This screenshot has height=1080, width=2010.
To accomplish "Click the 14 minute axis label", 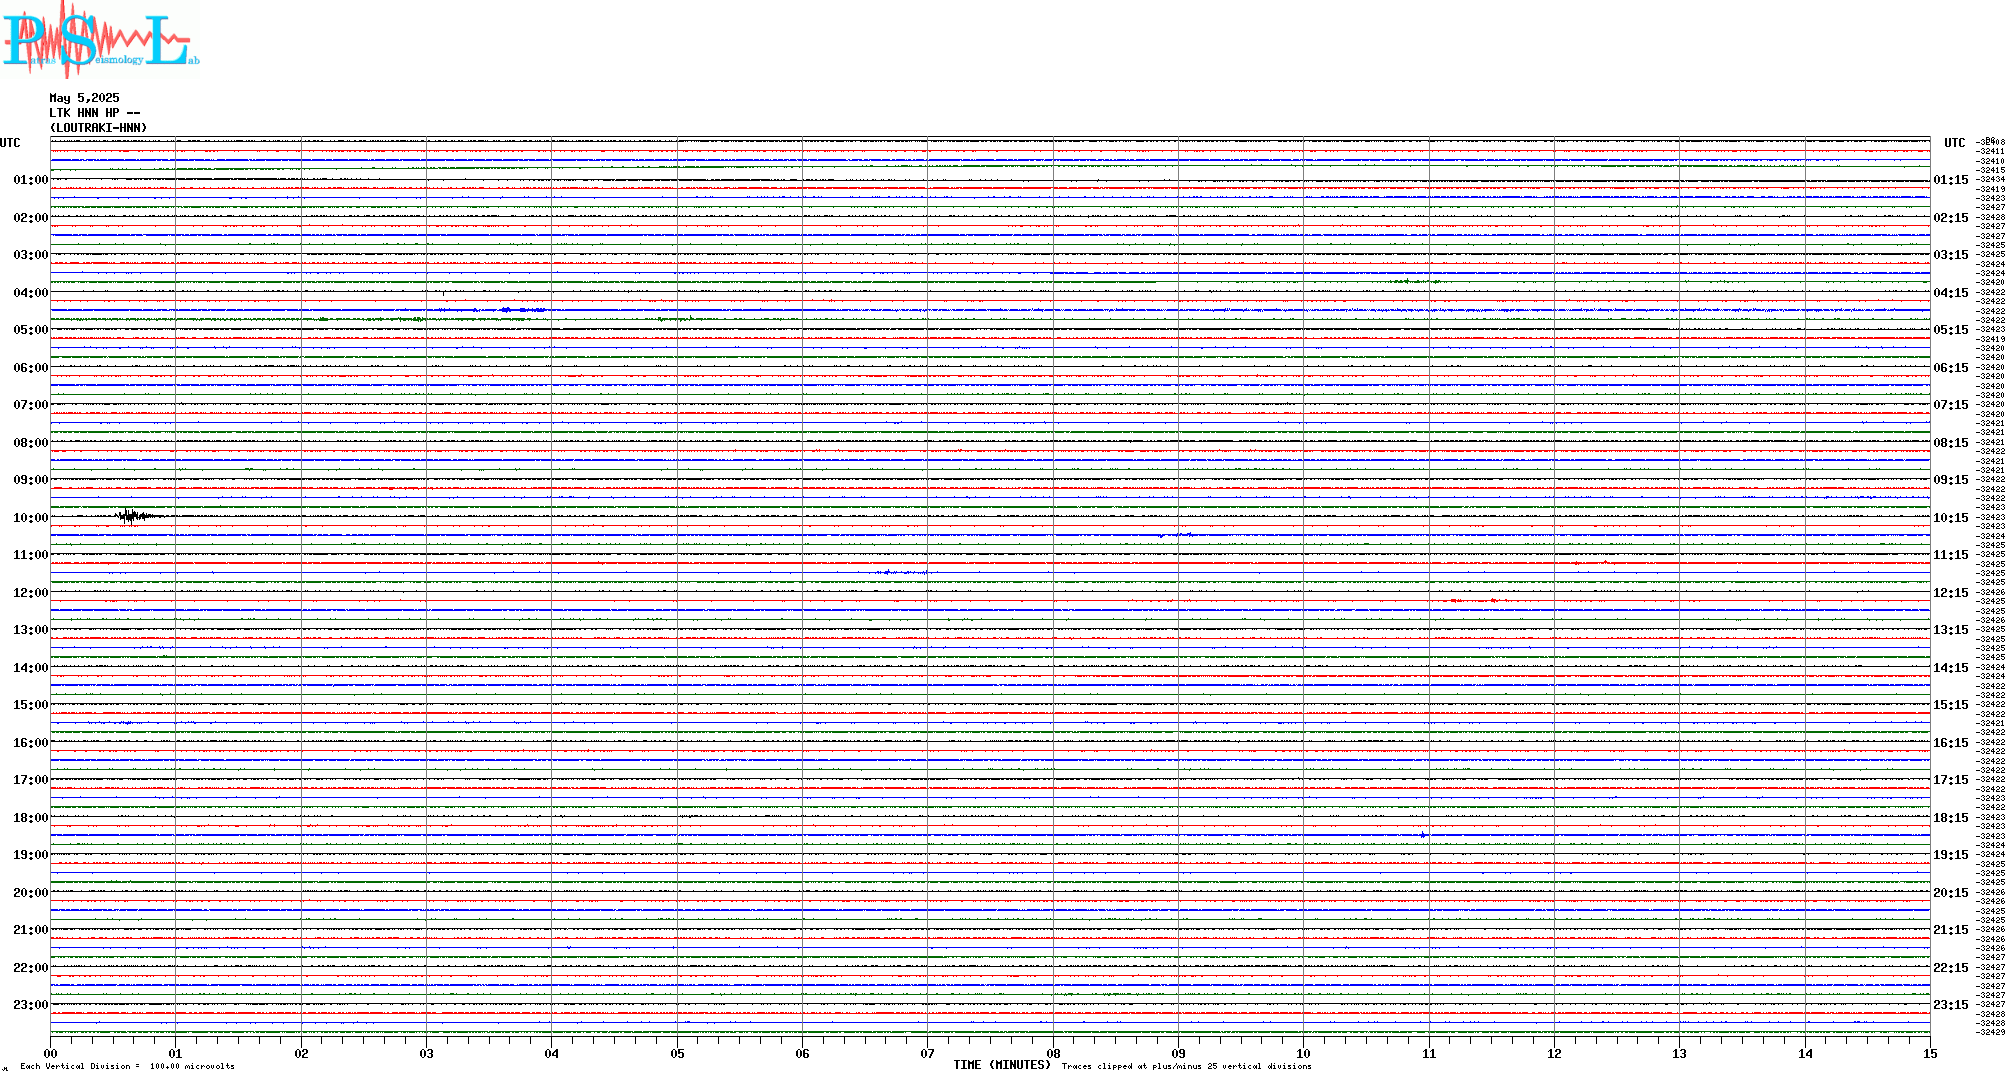I will 1805,1053.
